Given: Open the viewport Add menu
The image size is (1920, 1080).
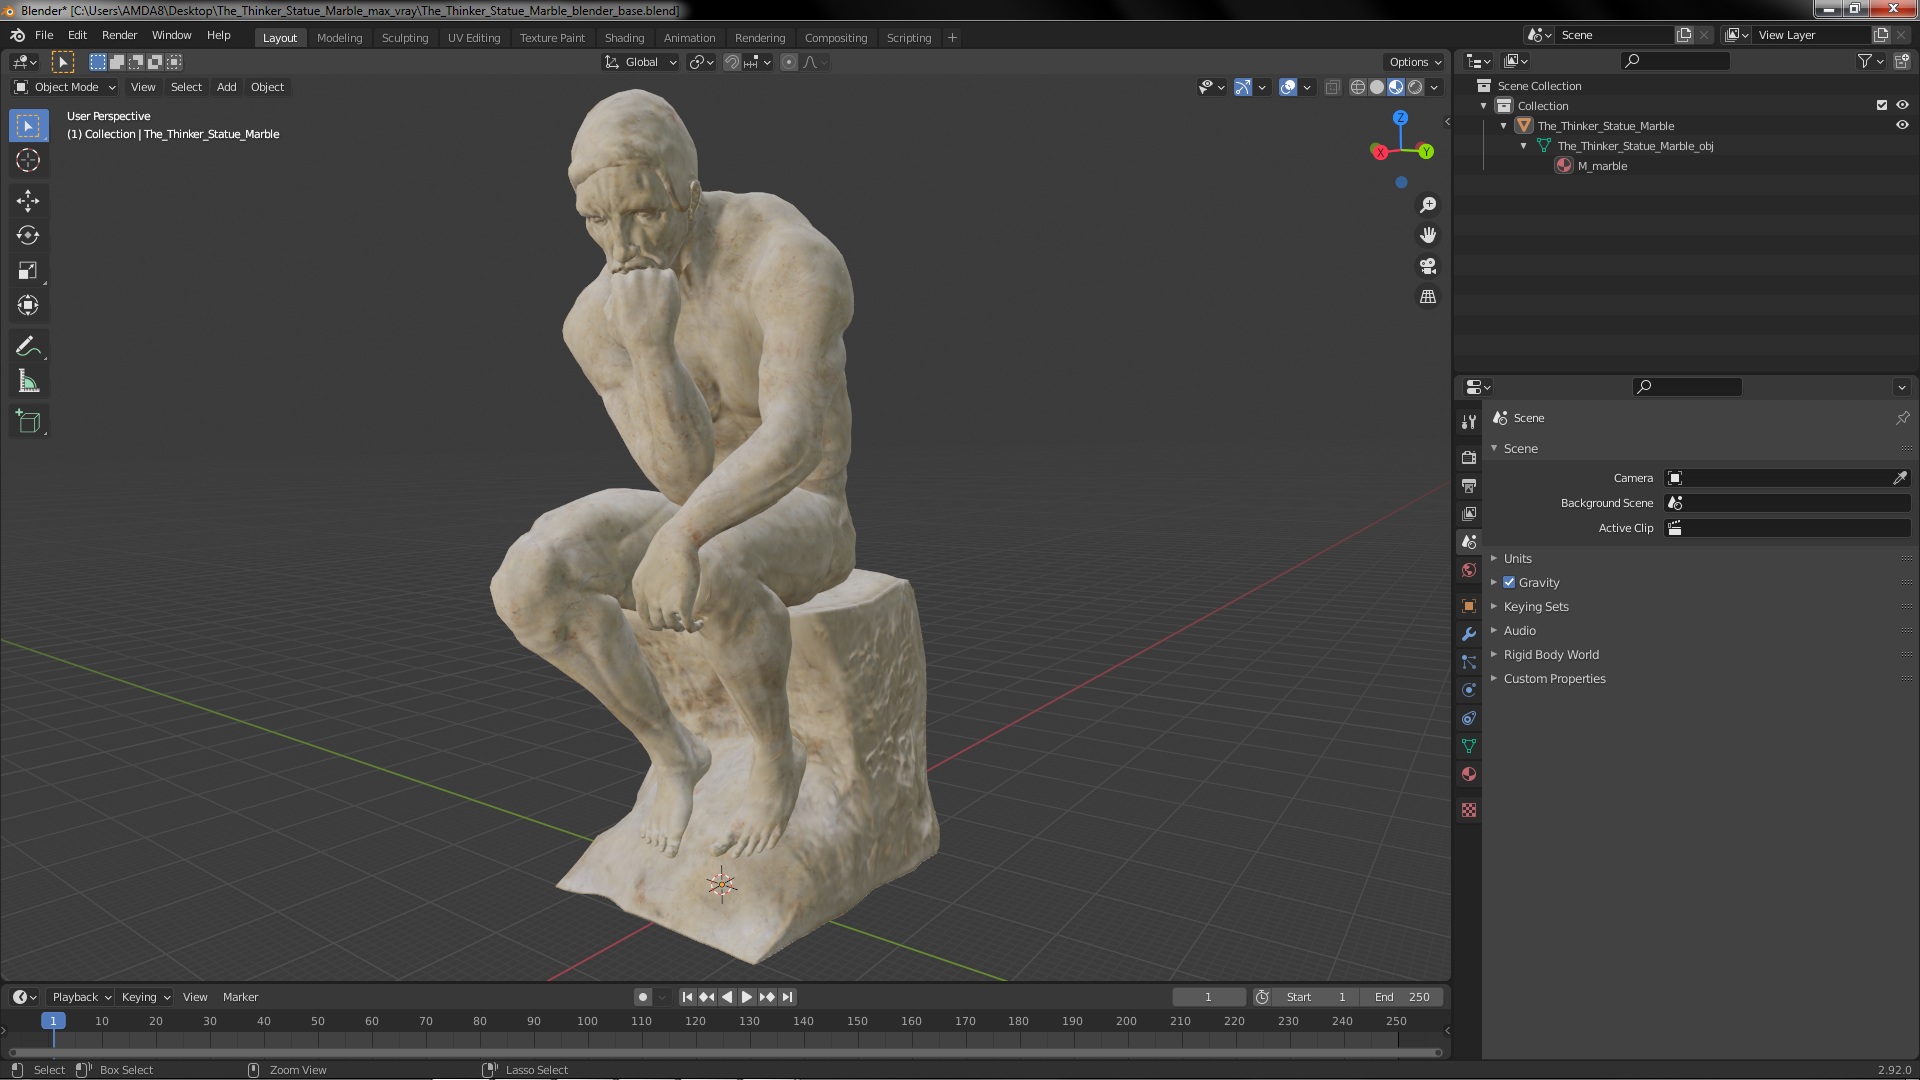Looking at the screenshot, I should pyautogui.click(x=227, y=88).
